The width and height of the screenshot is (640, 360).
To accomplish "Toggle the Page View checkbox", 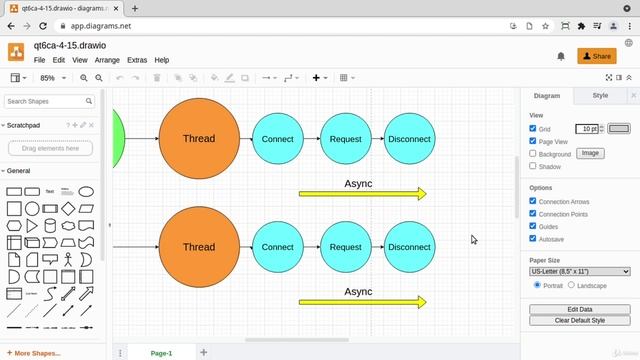I will tap(533, 141).
